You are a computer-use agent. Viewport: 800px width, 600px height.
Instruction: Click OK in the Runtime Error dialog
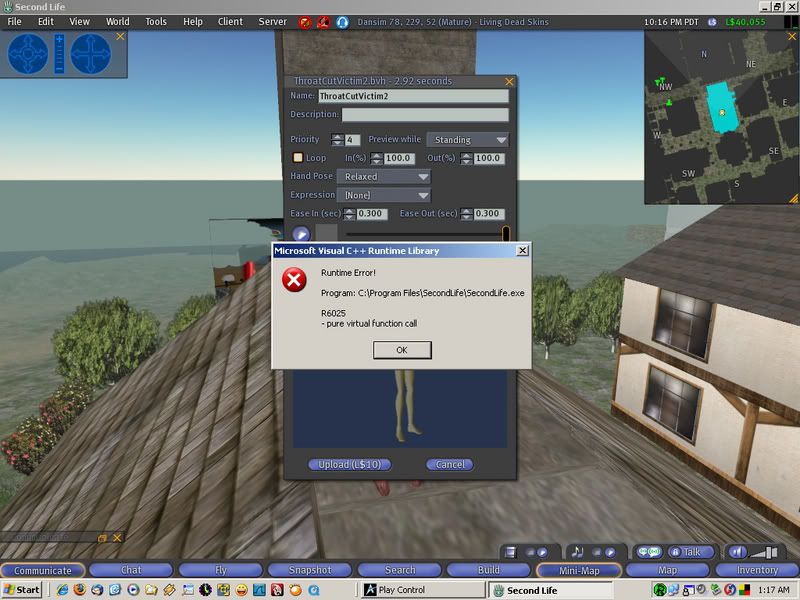tap(402, 350)
